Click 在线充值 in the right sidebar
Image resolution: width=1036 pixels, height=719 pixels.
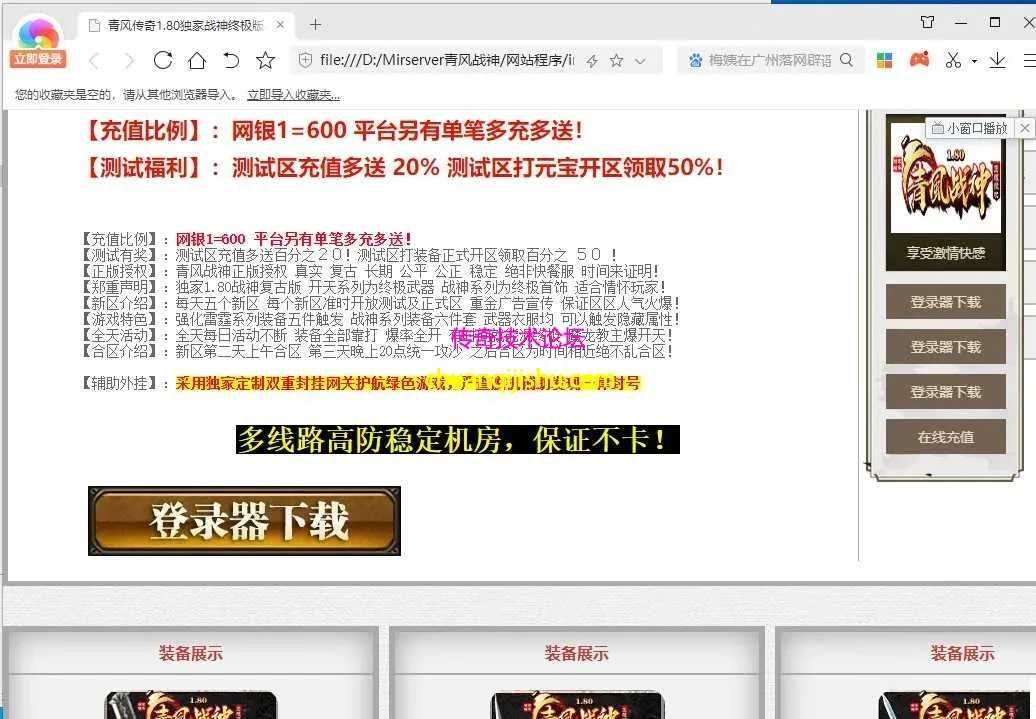944,437
